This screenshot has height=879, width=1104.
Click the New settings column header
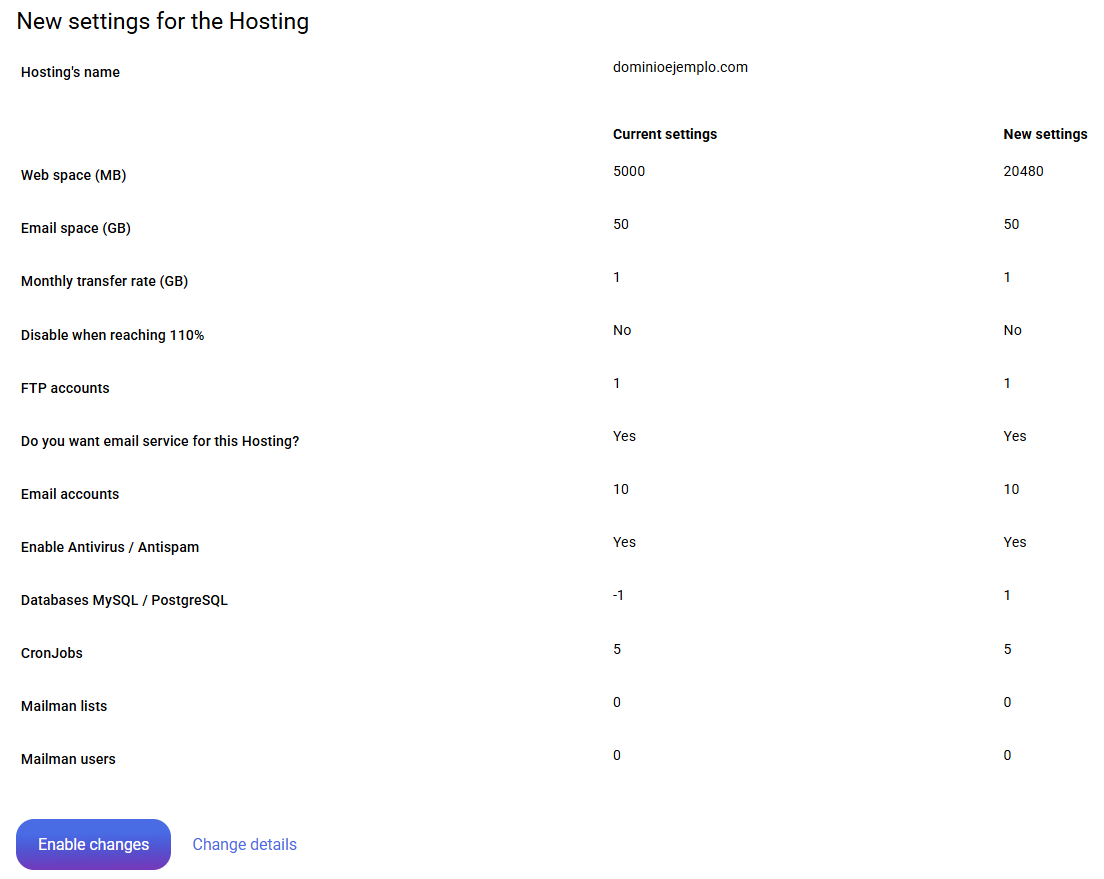[x=1045, y=134]
